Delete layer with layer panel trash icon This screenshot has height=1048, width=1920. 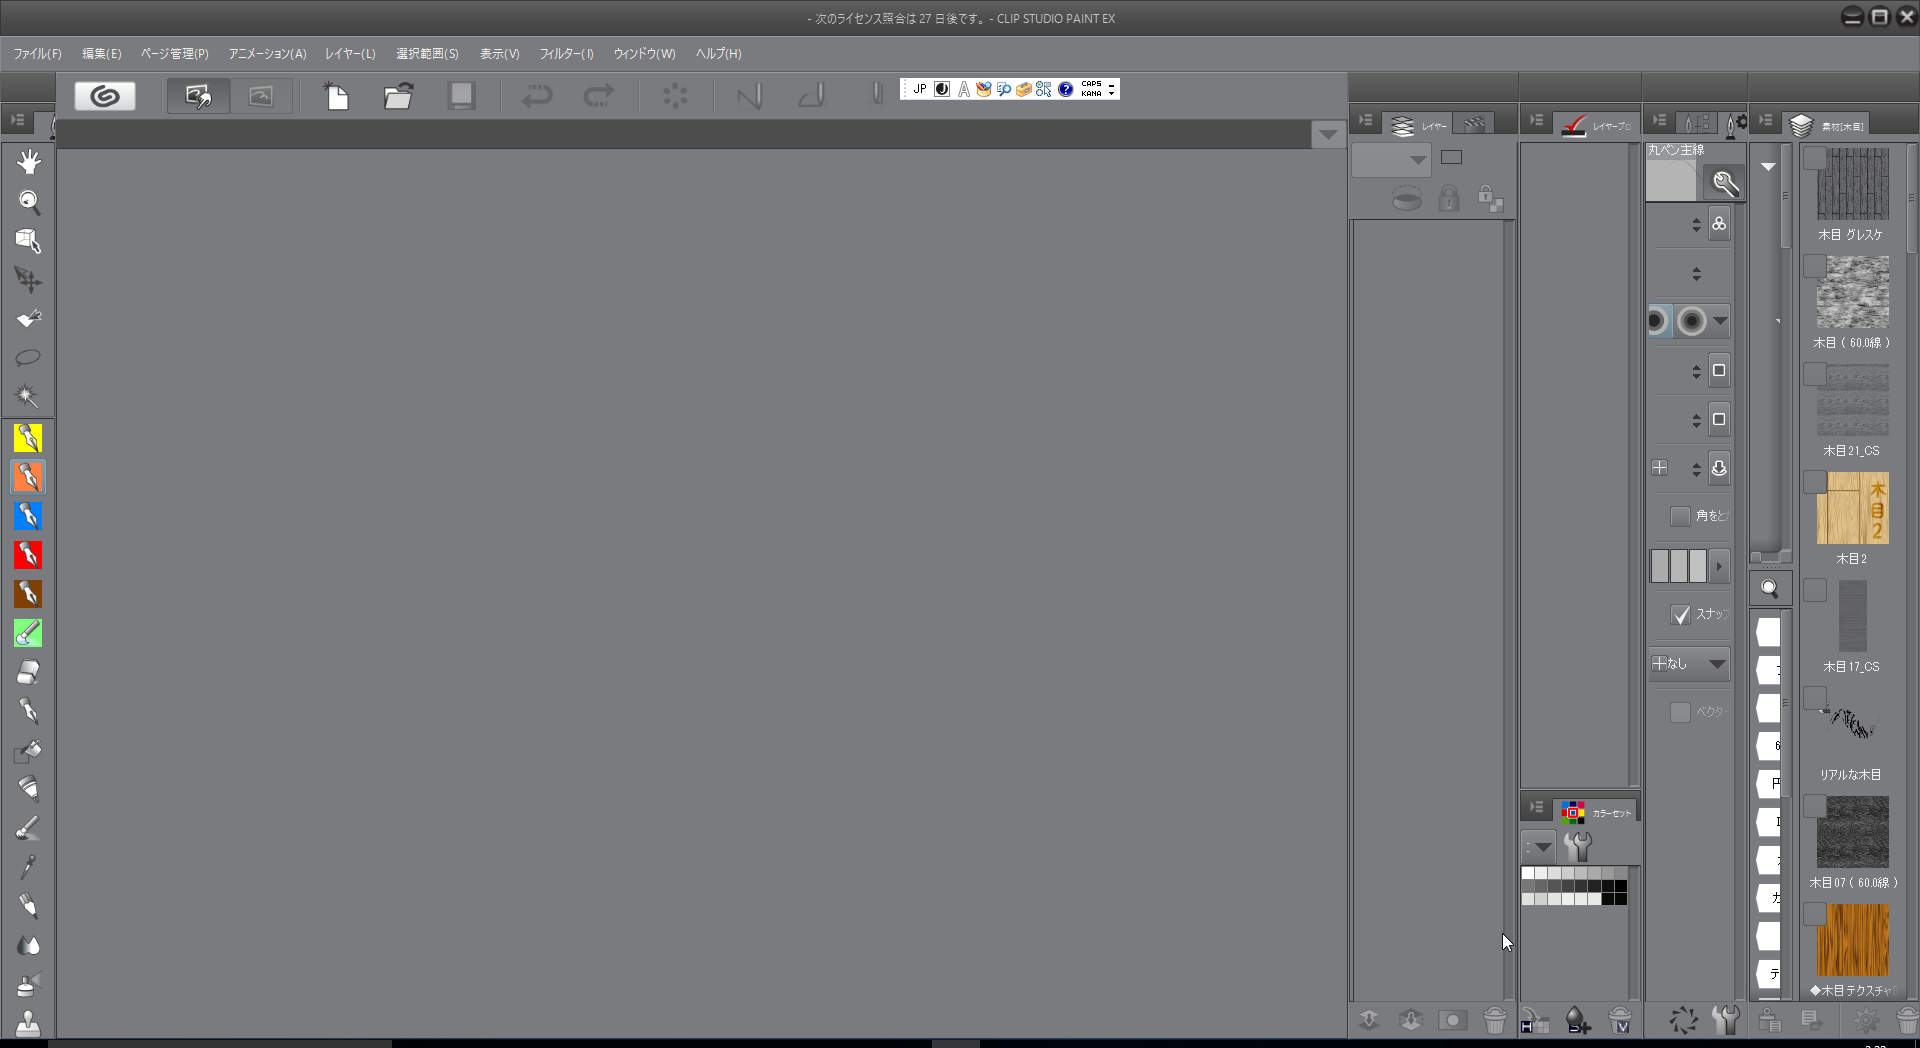coord(1494,1020)
